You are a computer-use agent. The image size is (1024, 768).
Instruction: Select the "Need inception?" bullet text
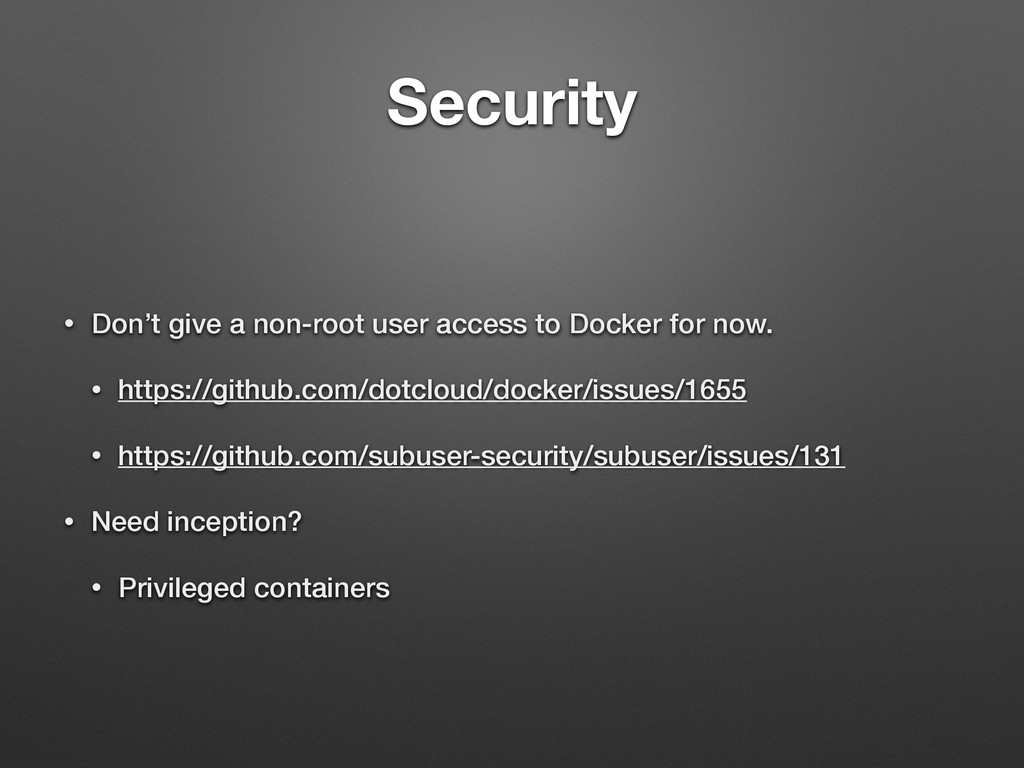click(197, 522)
